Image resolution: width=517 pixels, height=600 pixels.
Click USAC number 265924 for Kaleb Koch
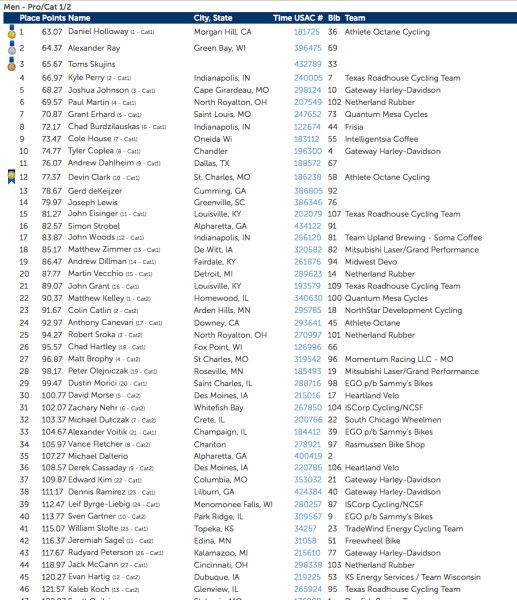307,589
